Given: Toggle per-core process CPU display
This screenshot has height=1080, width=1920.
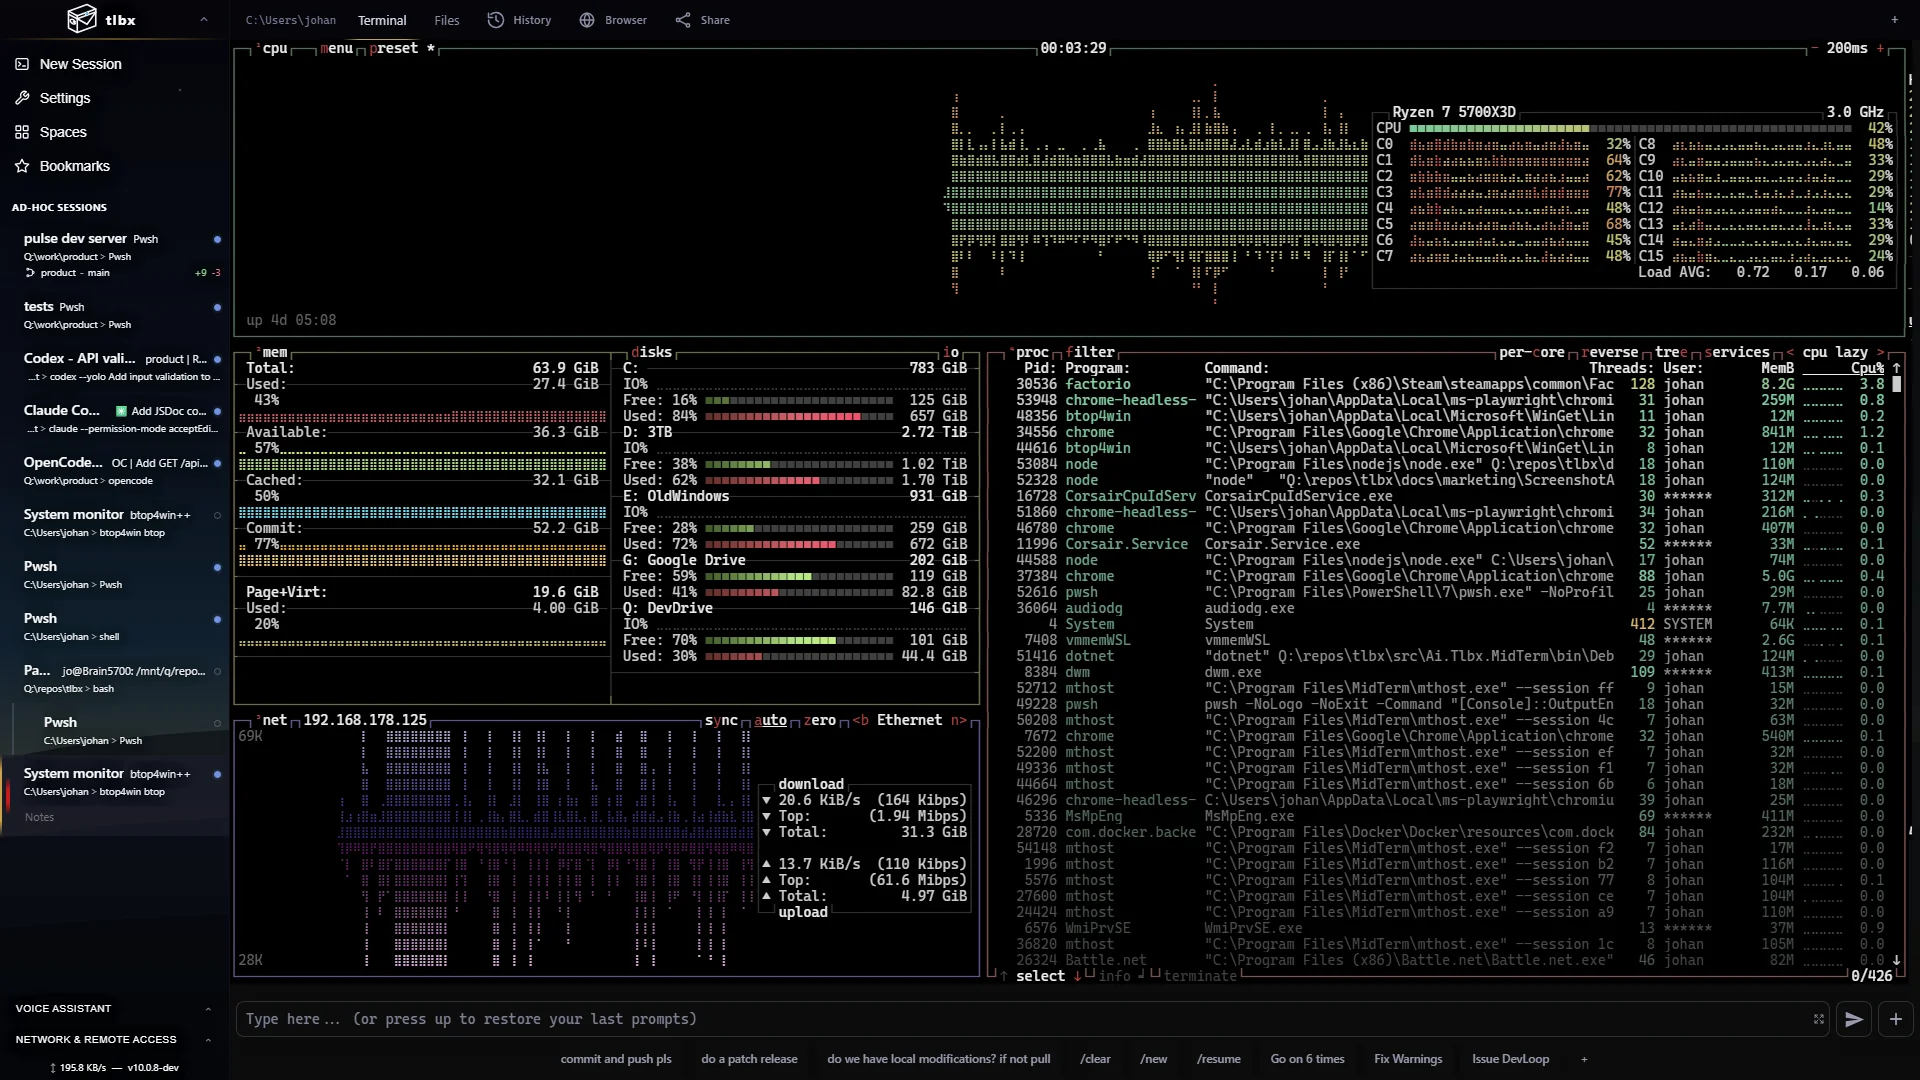Looking at the screenshot, I should [1532, 352].
